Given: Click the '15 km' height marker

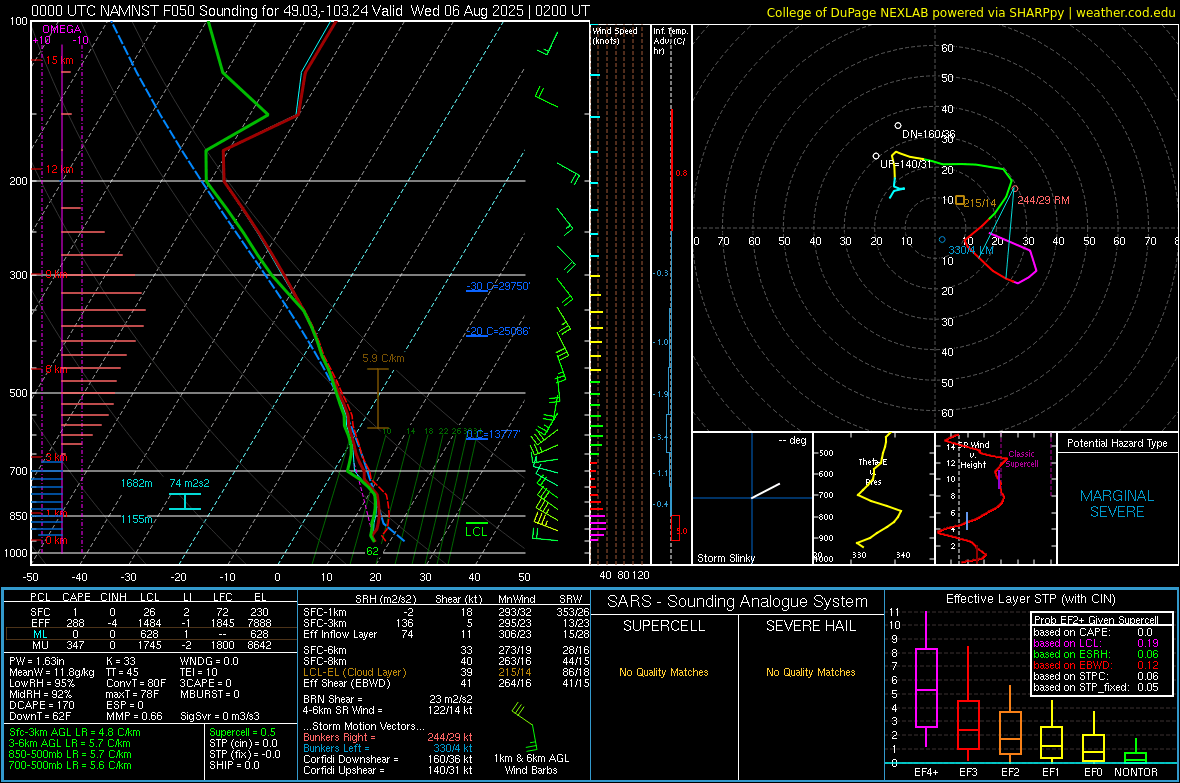Looking at the screenshot, I should point(59,60).
